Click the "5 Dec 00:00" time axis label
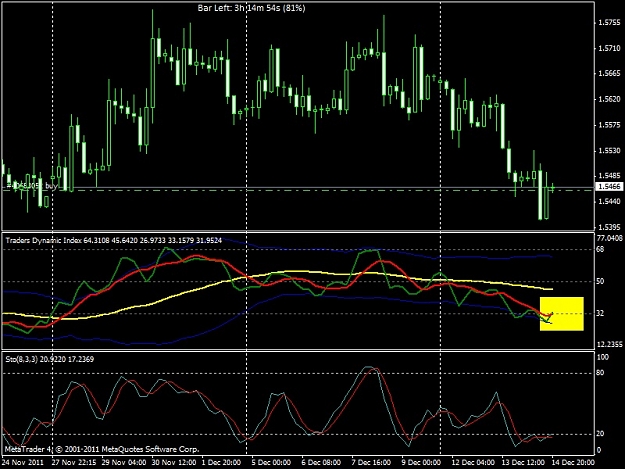This screenshot has height=469, width=625. (x=271, y=463)
